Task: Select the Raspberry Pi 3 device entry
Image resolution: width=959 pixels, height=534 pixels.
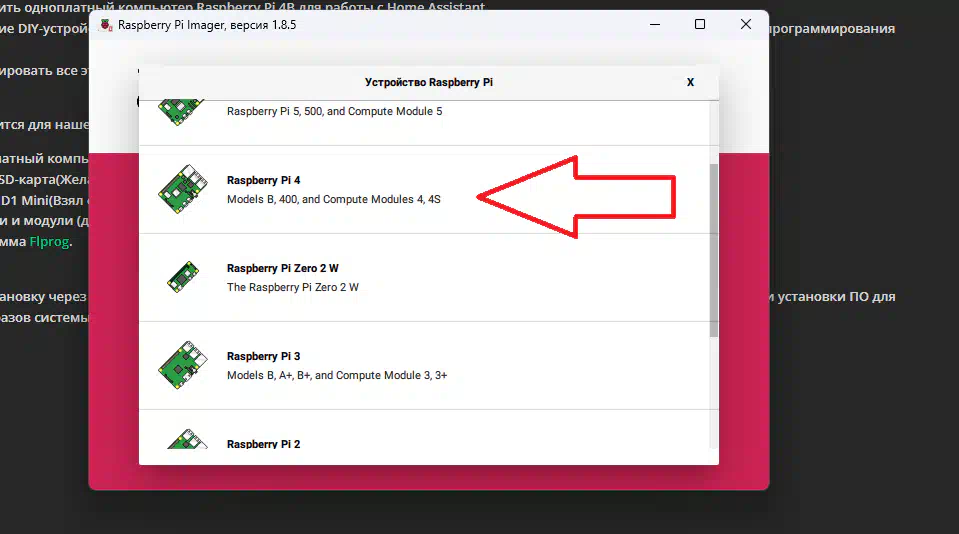Action: coord(424,366)
